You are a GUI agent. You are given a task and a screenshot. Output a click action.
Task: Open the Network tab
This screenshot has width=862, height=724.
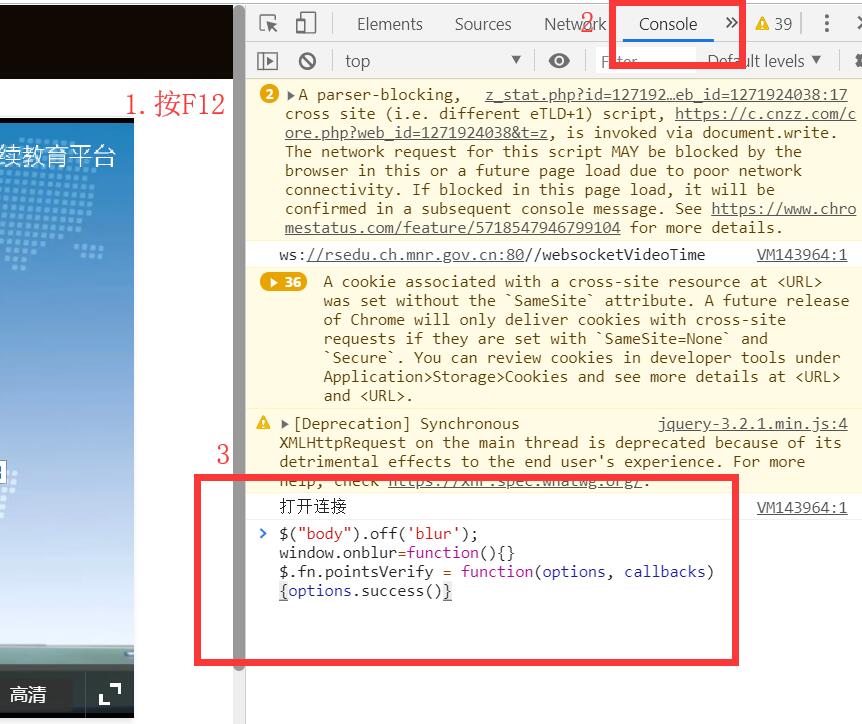coord(575,24)
